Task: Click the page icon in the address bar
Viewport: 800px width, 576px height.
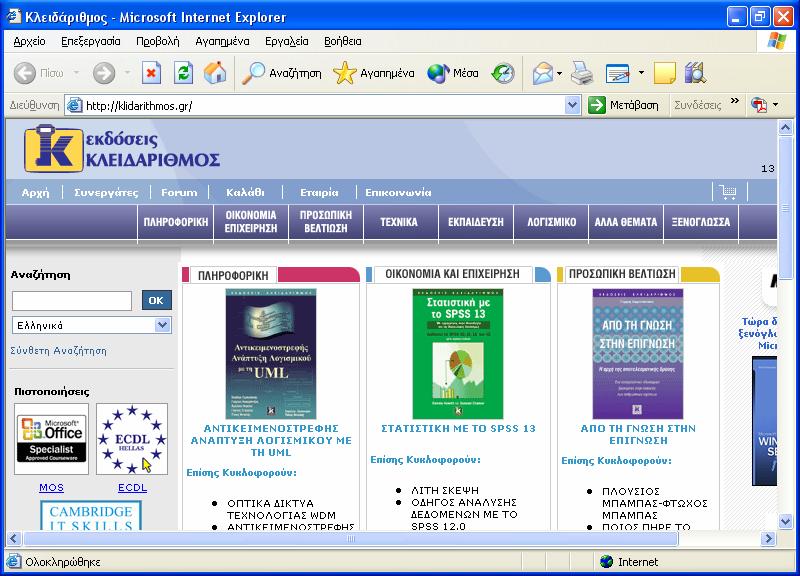Action: (75, 105)
